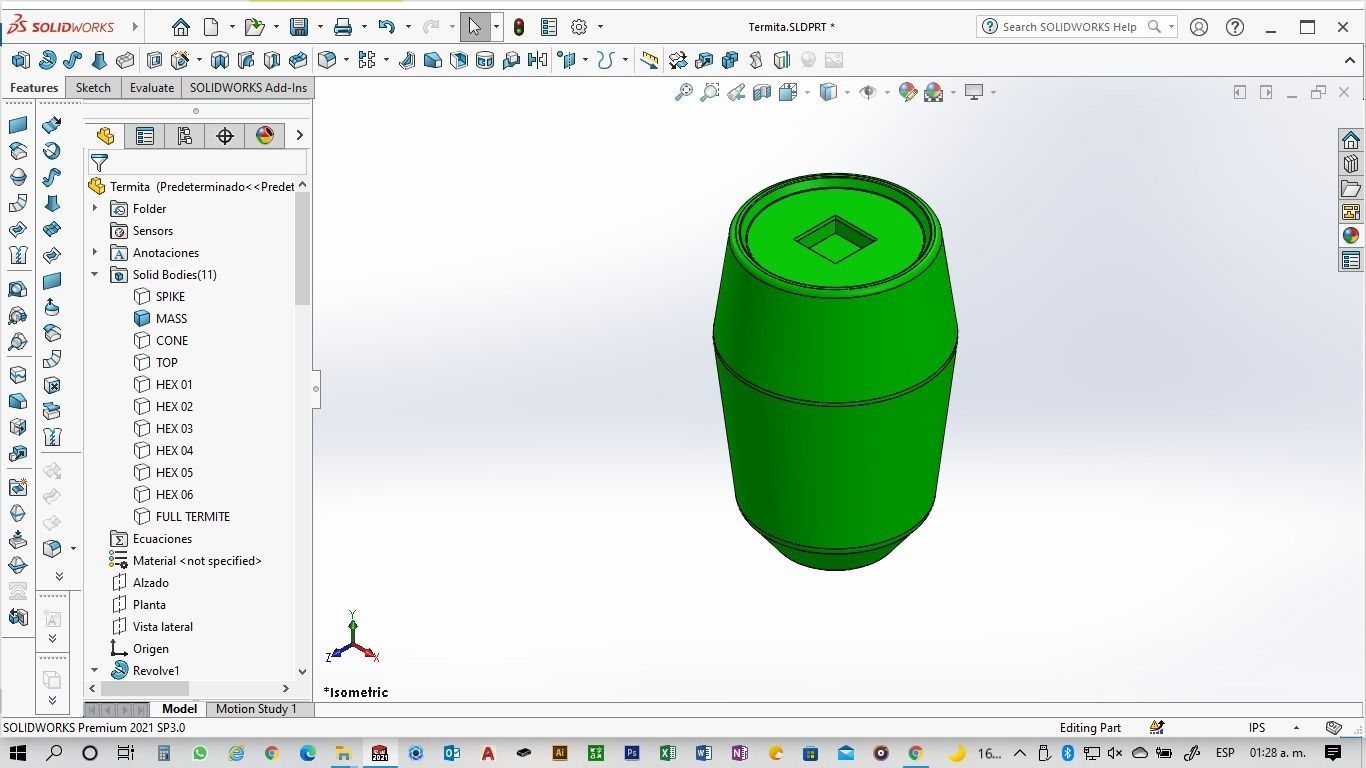Open the DisplayManager color ball tab
Screen dimensions: 1366x768
(x=265, y=136)
